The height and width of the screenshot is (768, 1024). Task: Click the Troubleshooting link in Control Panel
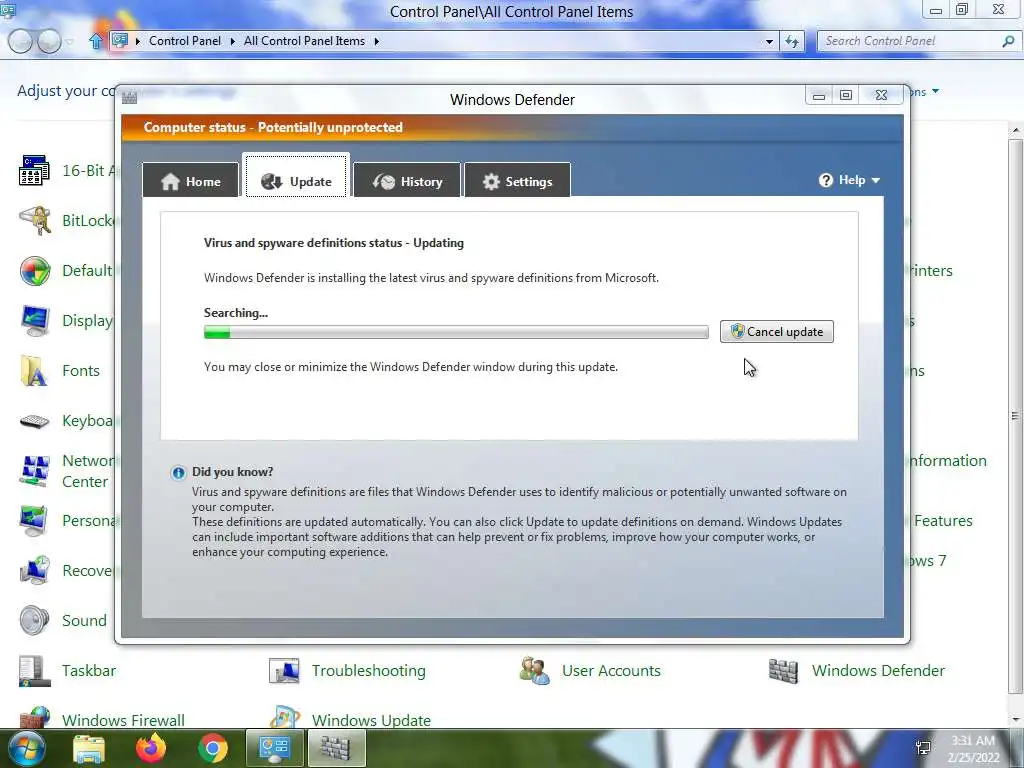[x=368, y=671]
